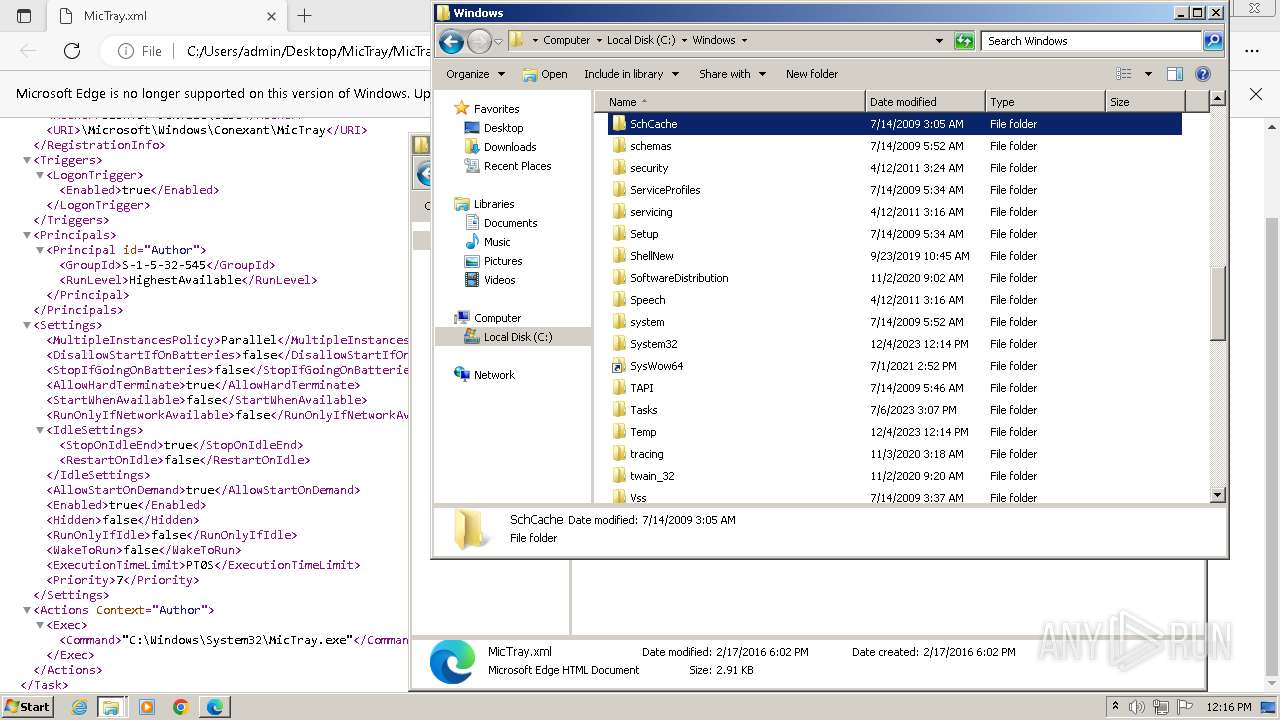Click the Open toolbar button
The height and width of the screenshot is (720, 1280).
[545, 74]
